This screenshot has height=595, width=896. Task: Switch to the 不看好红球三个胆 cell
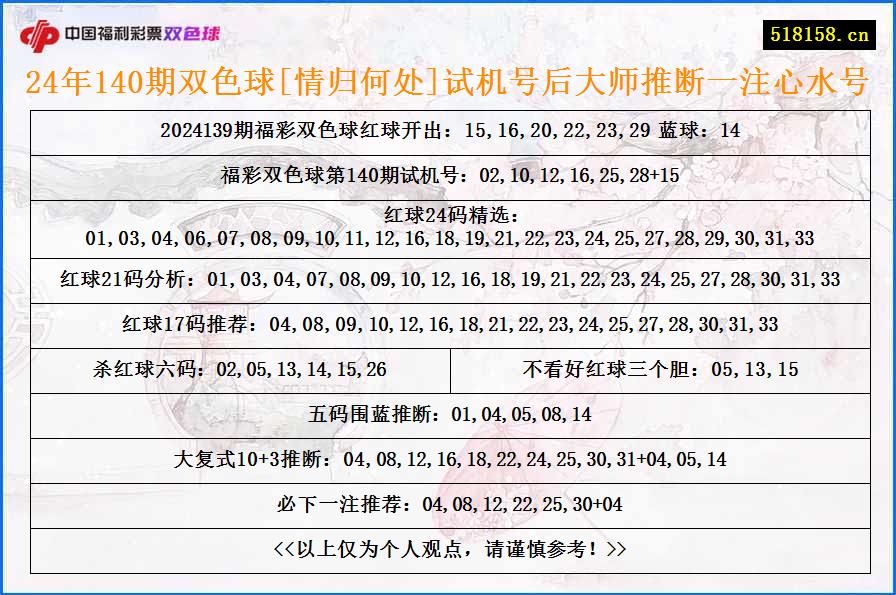655,369
